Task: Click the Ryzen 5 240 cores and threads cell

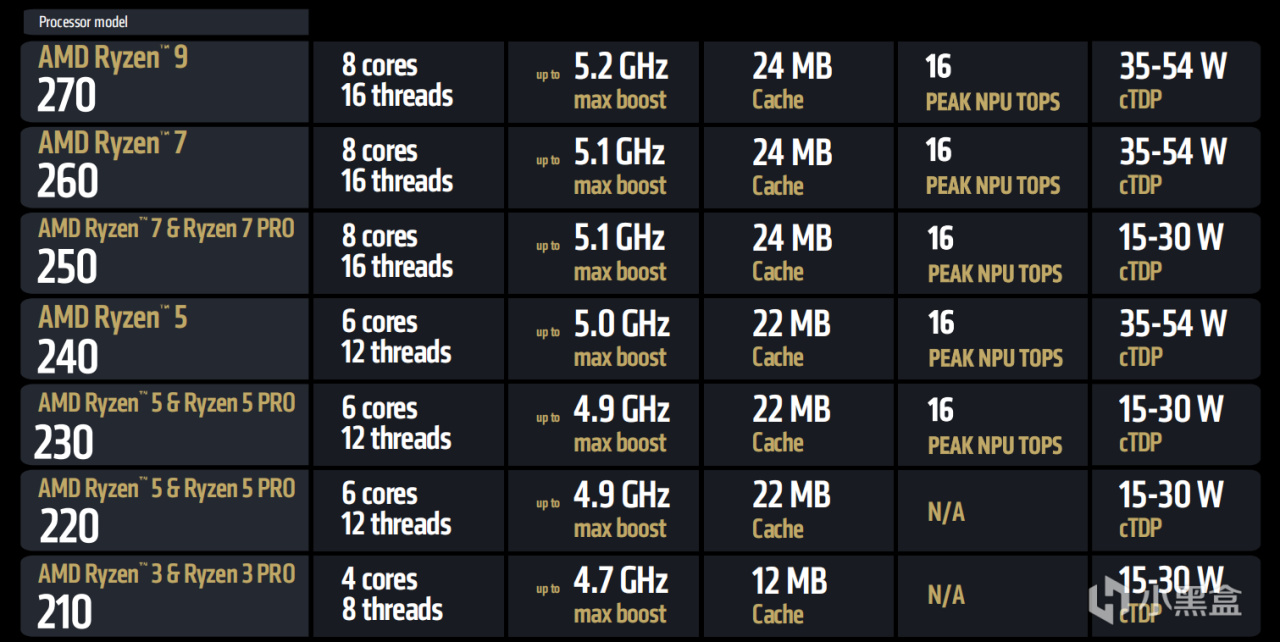Action: point(408,339)
